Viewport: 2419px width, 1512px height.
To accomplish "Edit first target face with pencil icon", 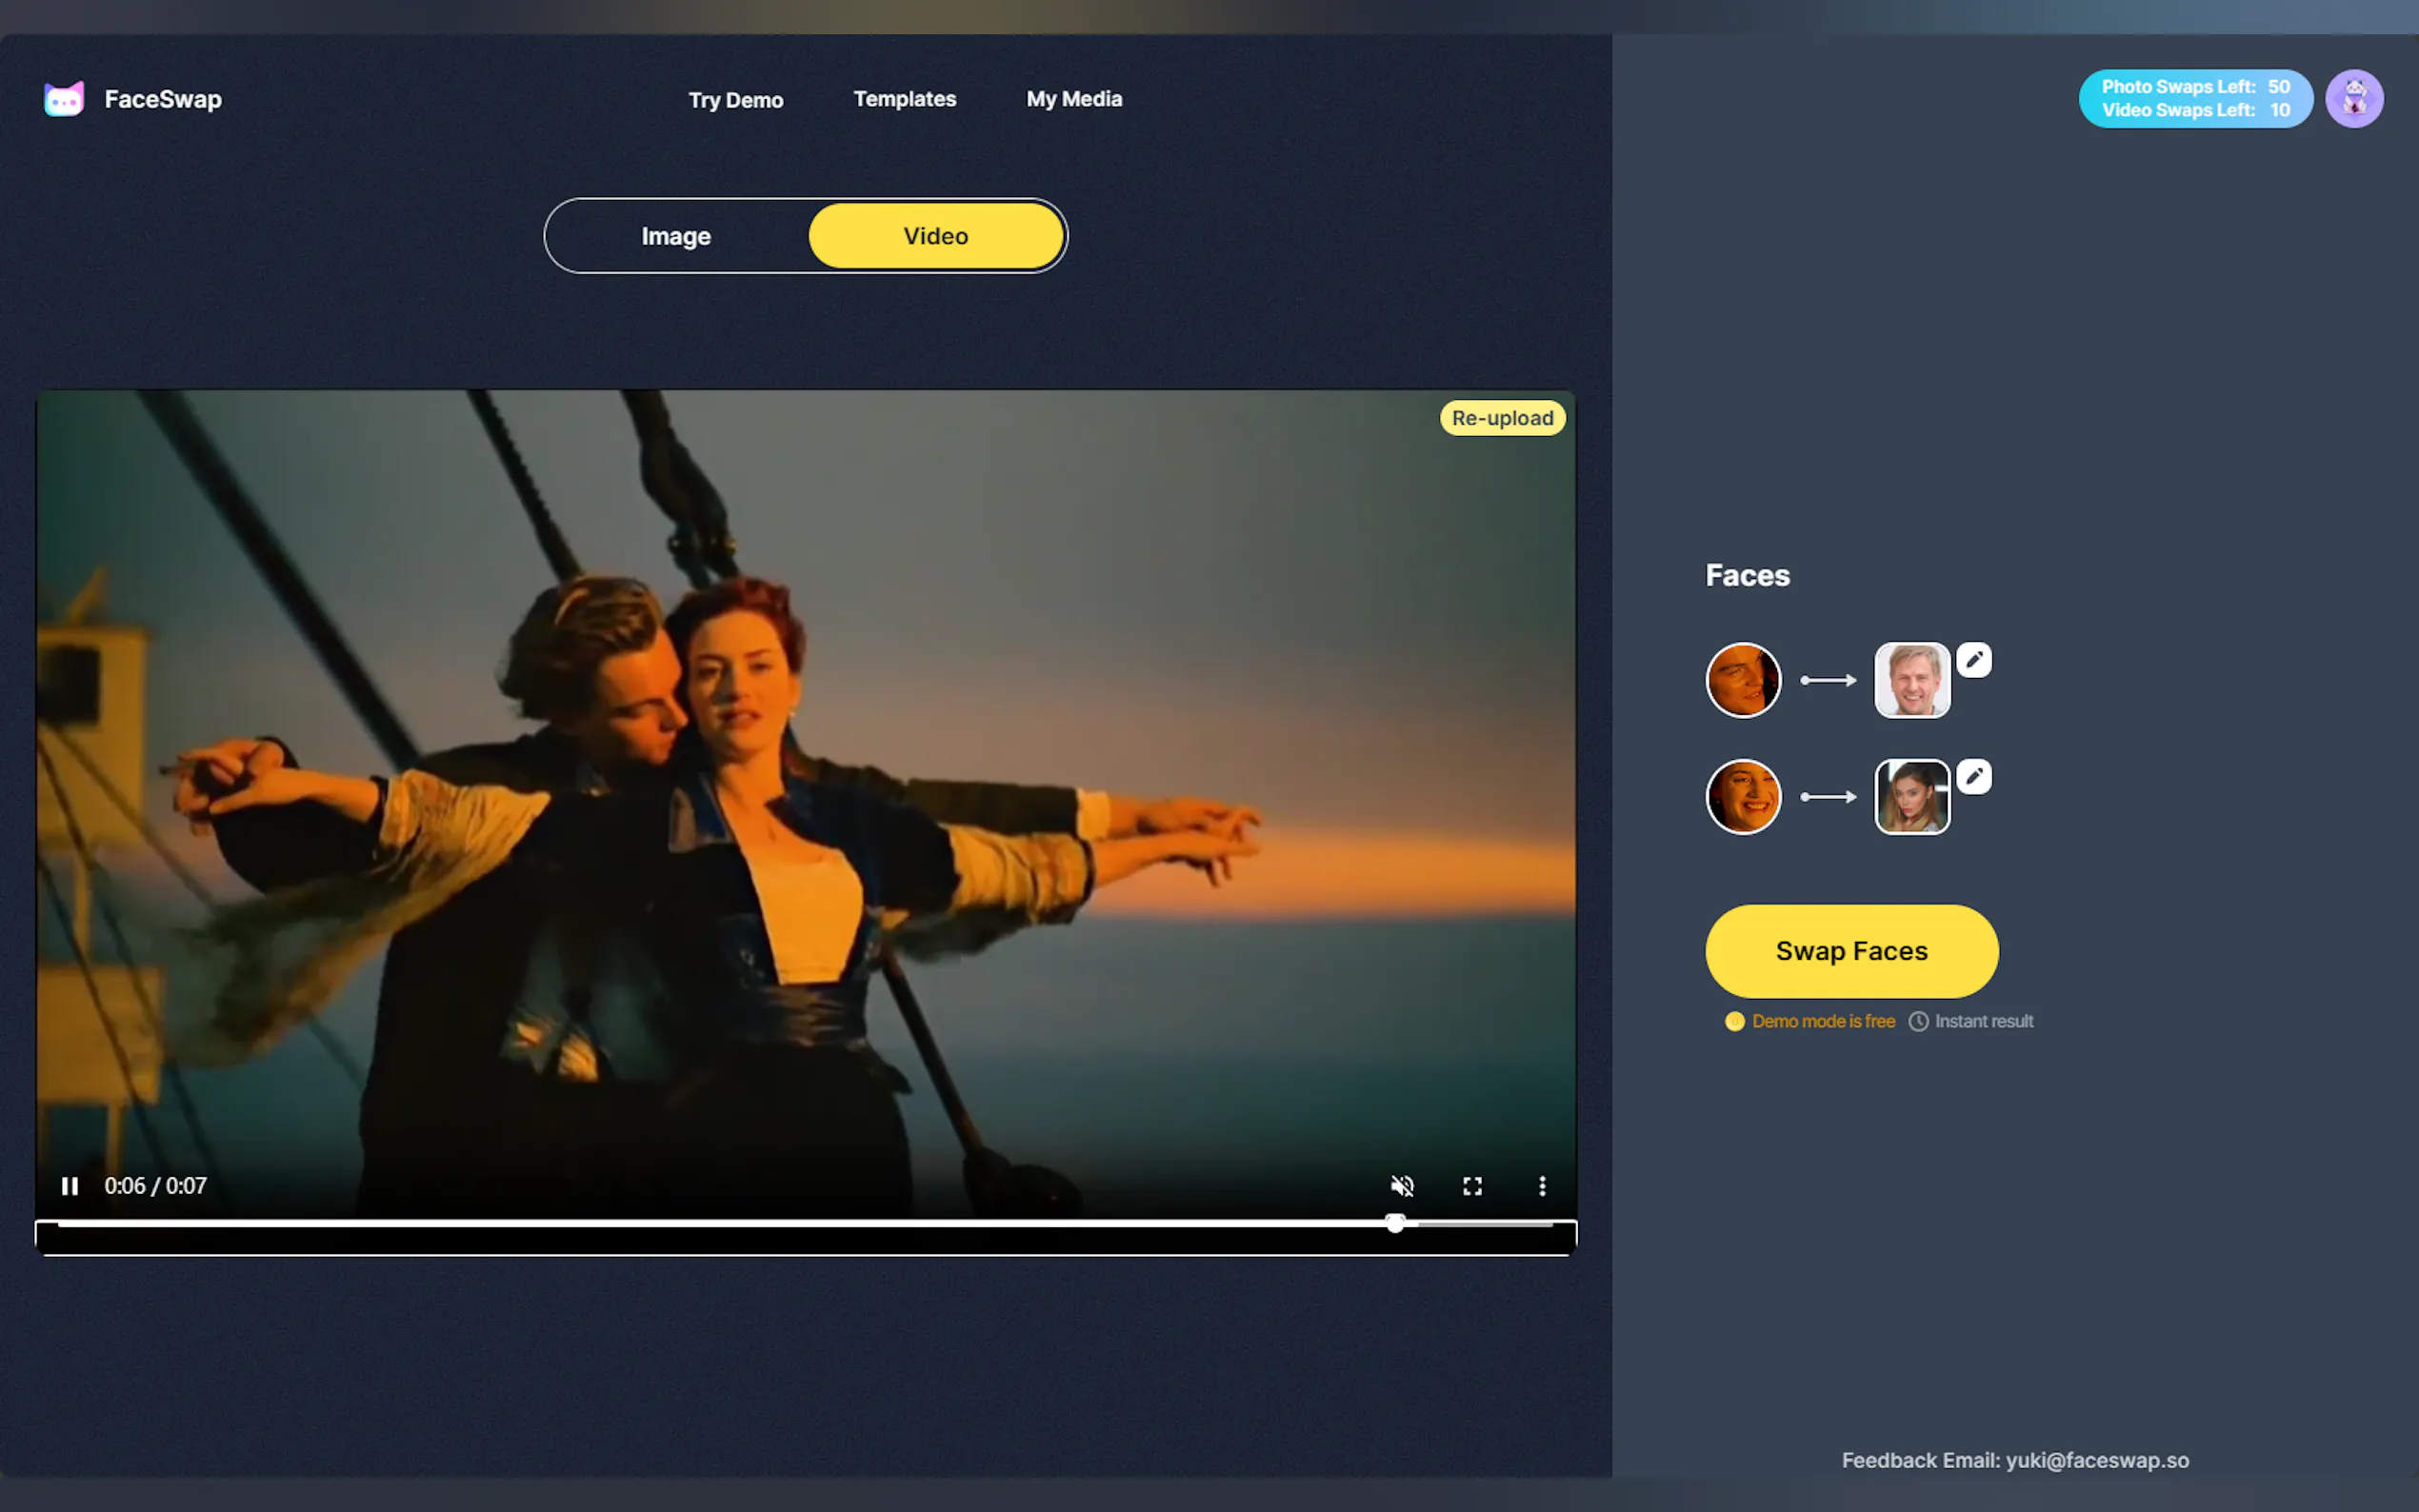I will click(1974, 660).
